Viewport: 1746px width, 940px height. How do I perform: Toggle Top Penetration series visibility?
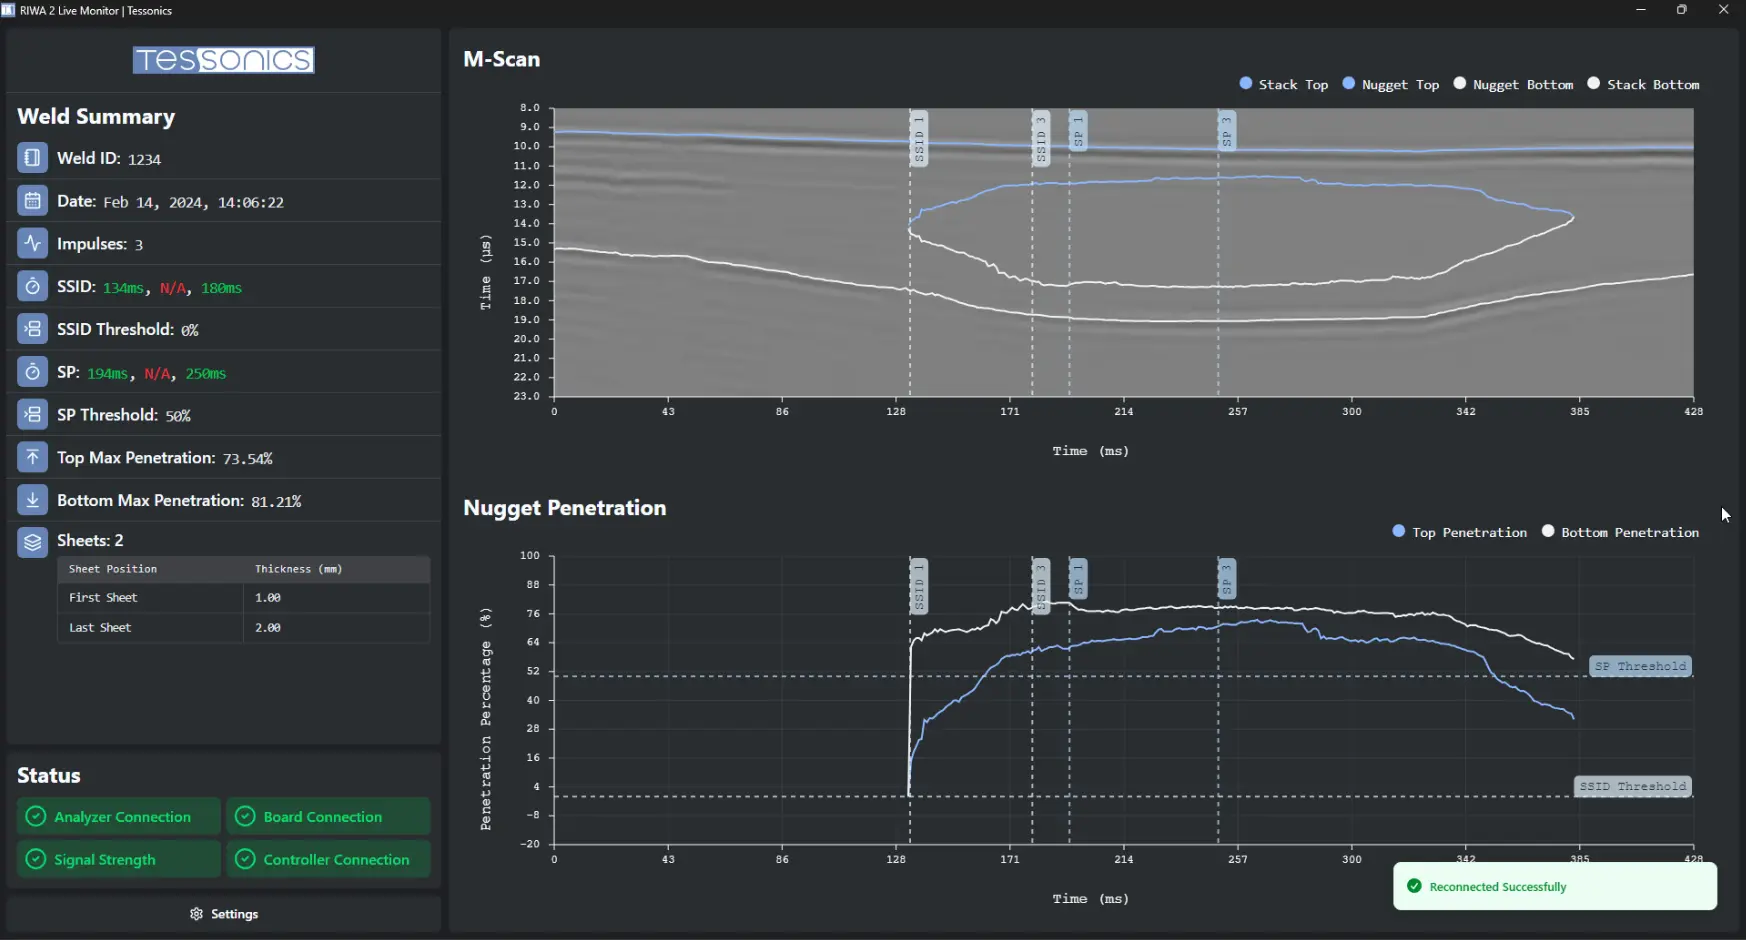(1460, 532)
